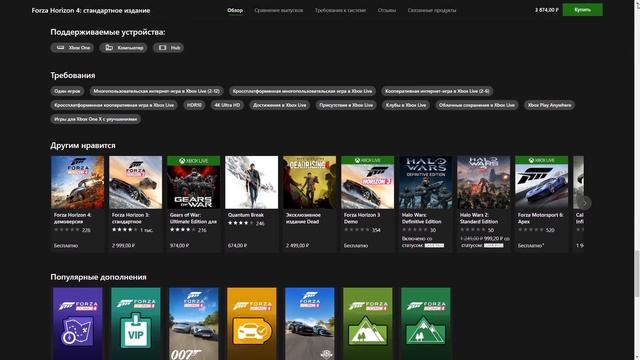The height and width of the screenshot is (360, 640).
Task: Click the Облачные сохранения в Xbox Live tag
Action: (477, 105)
